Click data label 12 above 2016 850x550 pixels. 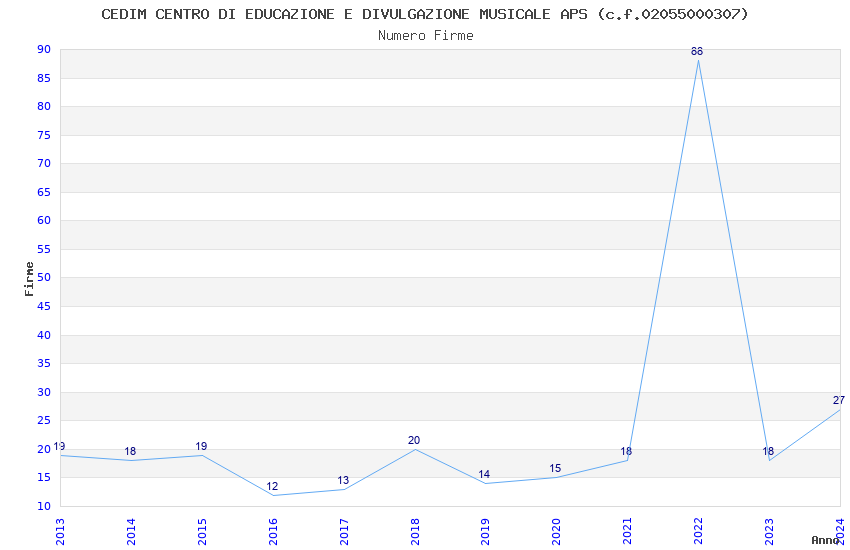[272, 486]
